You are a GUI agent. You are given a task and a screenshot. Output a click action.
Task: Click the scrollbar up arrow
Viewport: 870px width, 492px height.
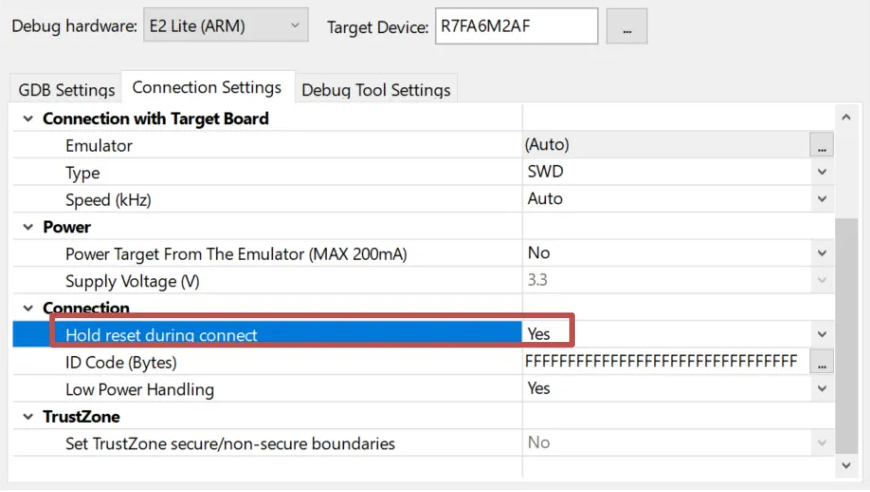pos(846,117)
